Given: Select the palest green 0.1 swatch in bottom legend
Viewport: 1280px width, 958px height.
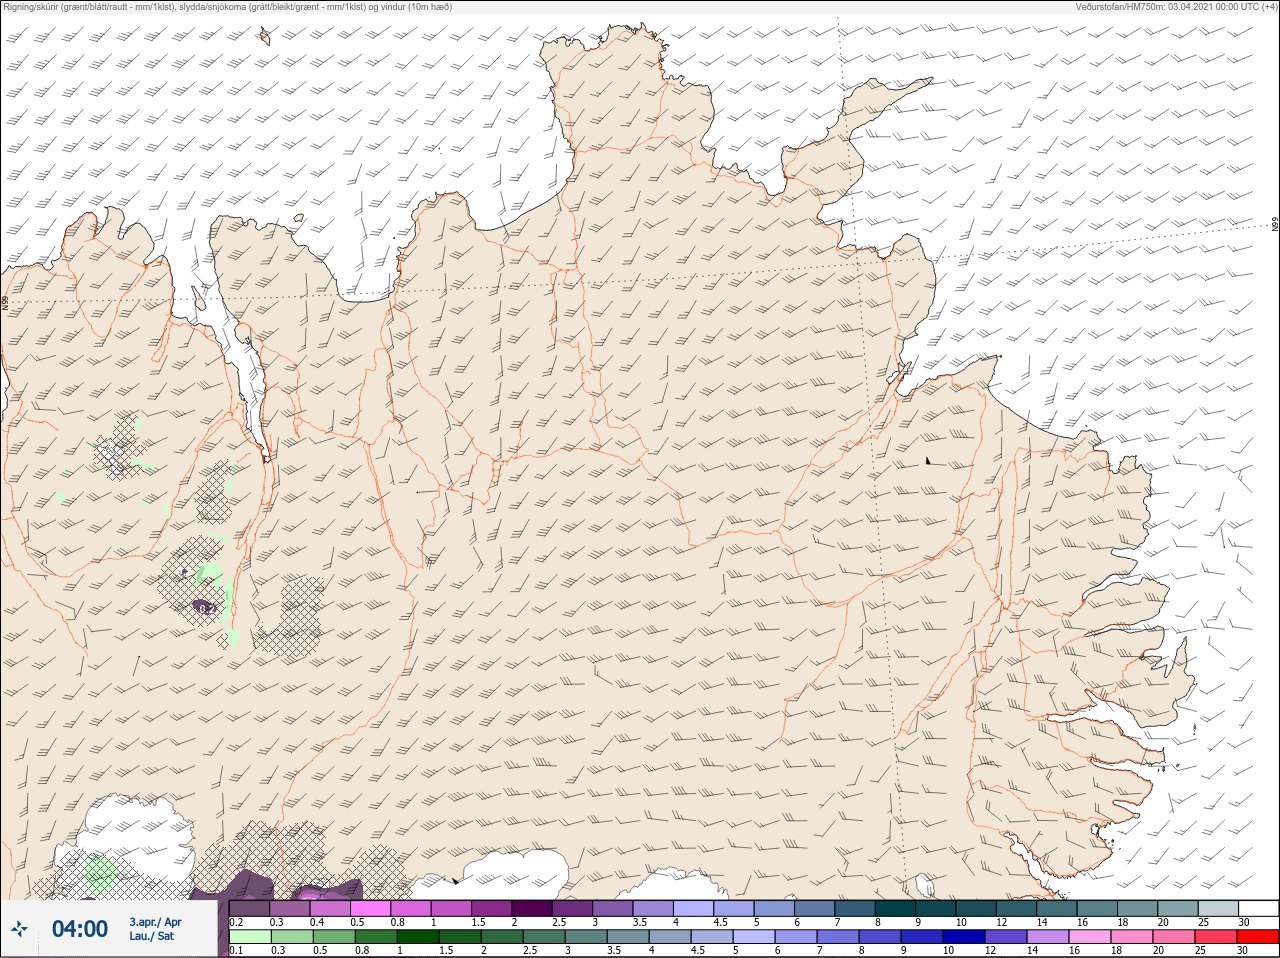Looking at the screenshot, I should pos(250,937).
